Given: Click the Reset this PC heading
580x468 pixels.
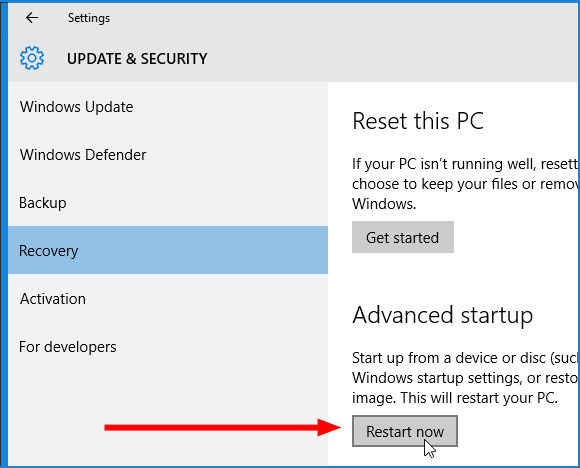Looking at the screenshot, I should click(418, 121).
